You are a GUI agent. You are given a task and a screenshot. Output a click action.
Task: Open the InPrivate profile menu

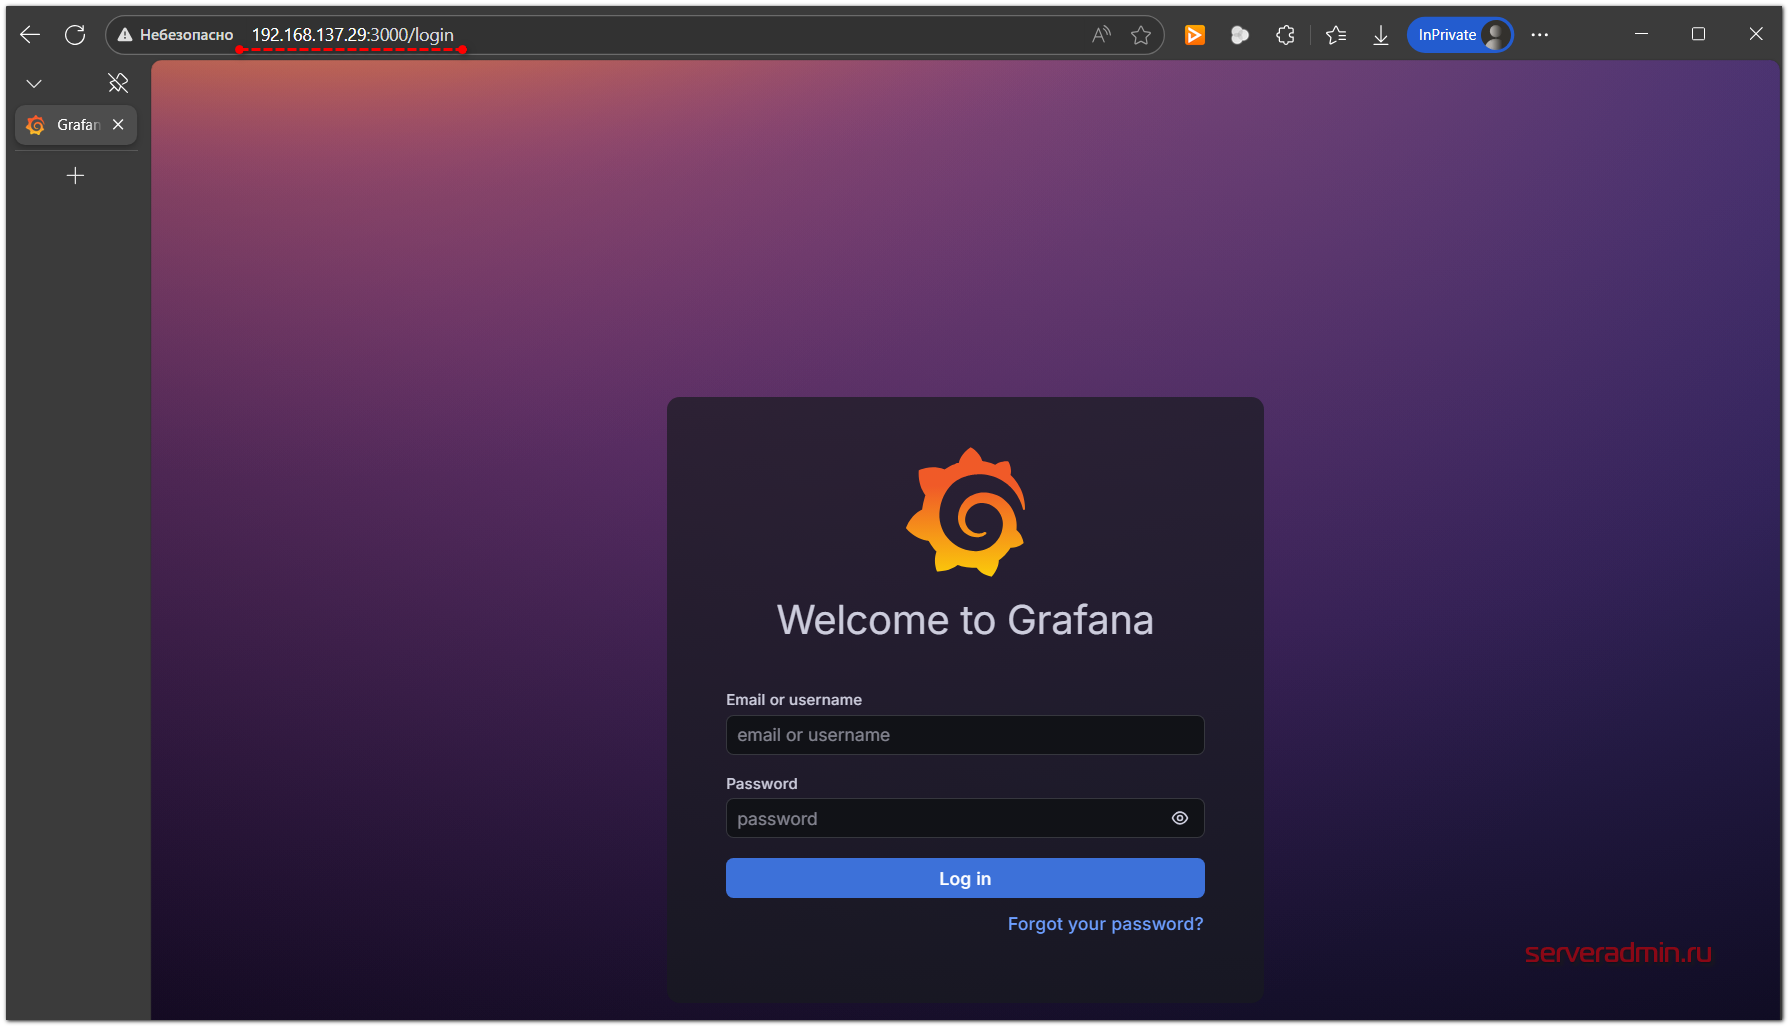[1459, 35]
